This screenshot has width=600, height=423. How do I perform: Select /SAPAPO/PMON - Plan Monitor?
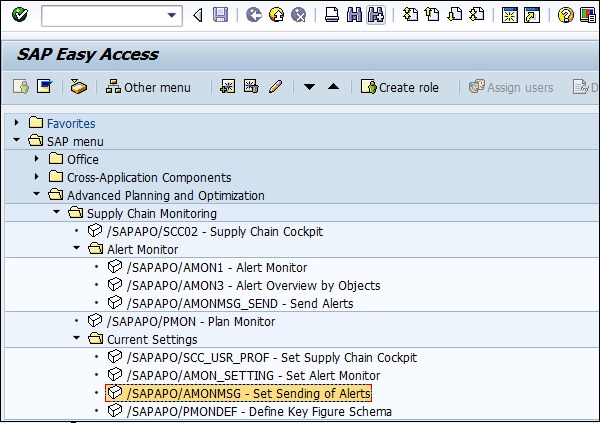191,322
